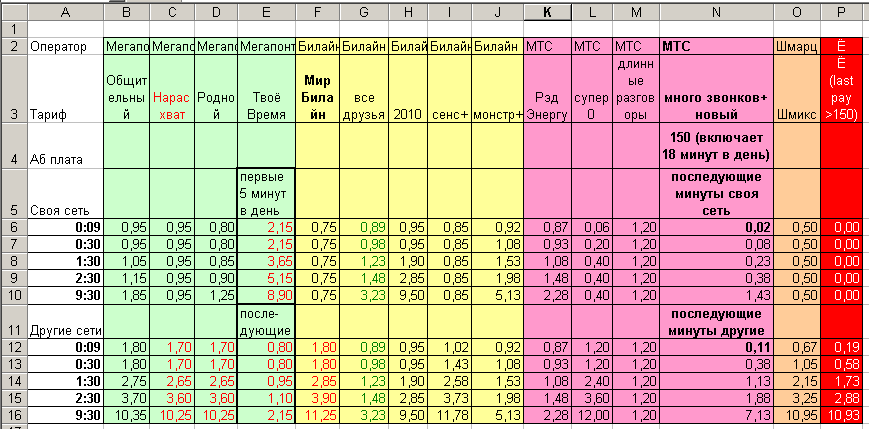The height and width of the screenshot is (429, 869).
Task: Select cell '150 (включает 18 минут в день)'
Action: pyautogui.click(x=716, y=146)
